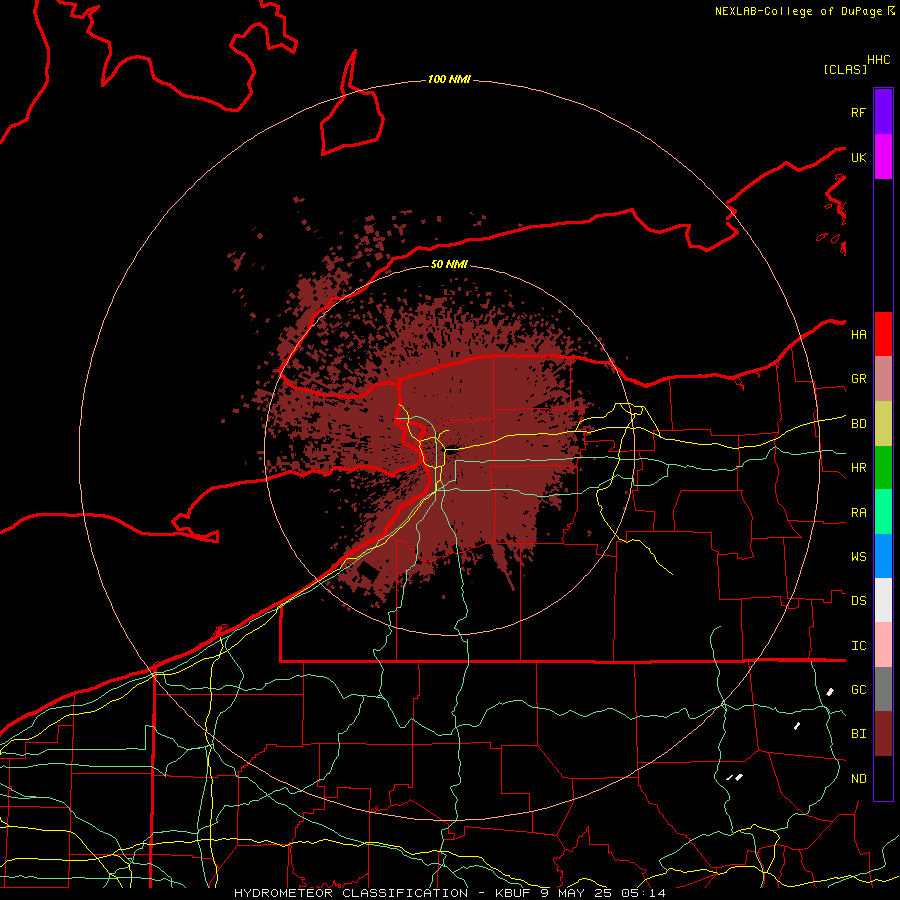Click the UK magenta legend color swatch
This screenshot has height=900, width=900.
[x=883, y=157]
